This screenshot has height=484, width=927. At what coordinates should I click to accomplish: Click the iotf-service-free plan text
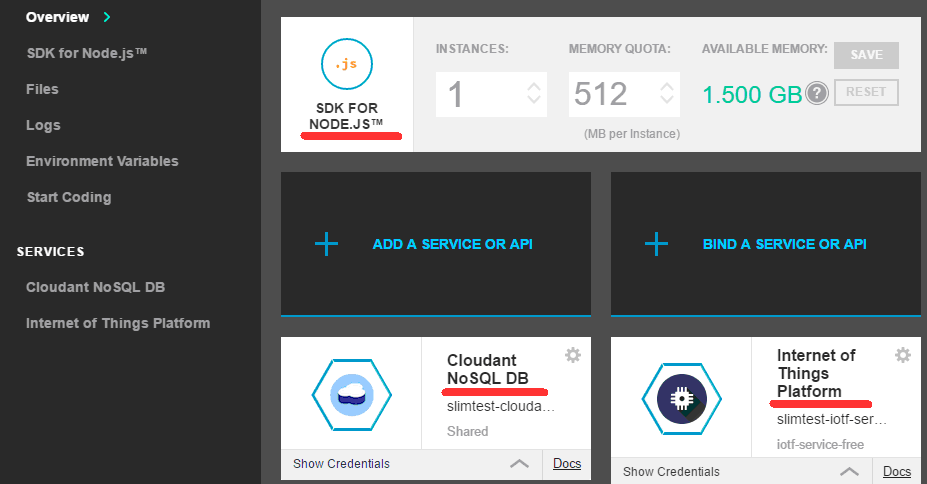tap(821, 444)
